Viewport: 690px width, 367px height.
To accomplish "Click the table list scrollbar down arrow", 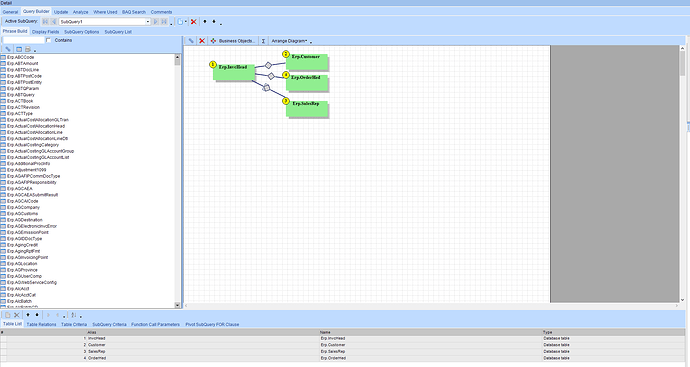I will click(x=177, y=305).
